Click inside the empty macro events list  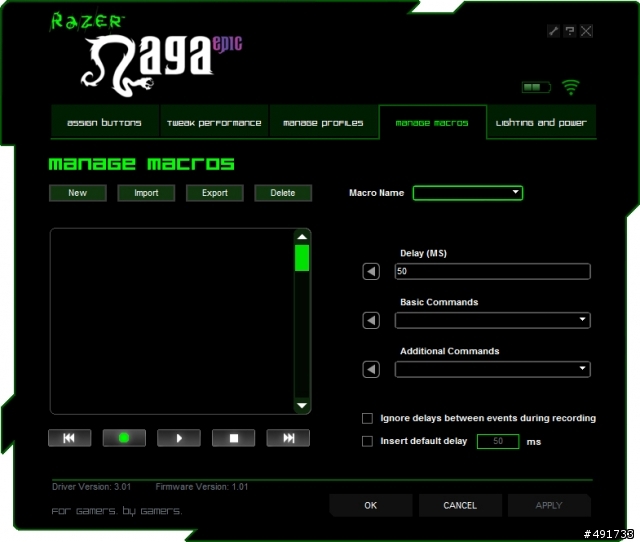click(171, 321)
